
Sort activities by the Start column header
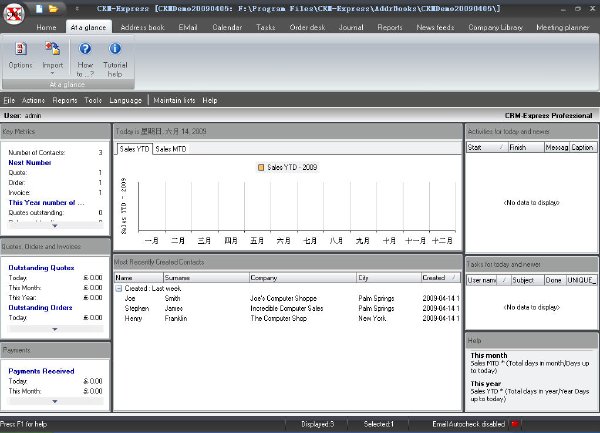click(487, 147)
